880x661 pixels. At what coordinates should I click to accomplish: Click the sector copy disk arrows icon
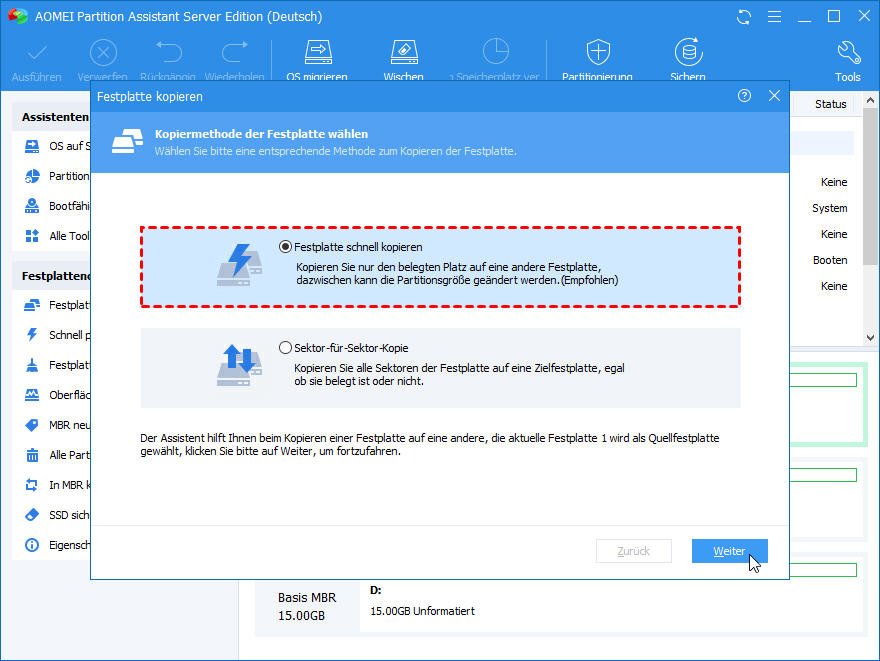[x=240, y=366]
